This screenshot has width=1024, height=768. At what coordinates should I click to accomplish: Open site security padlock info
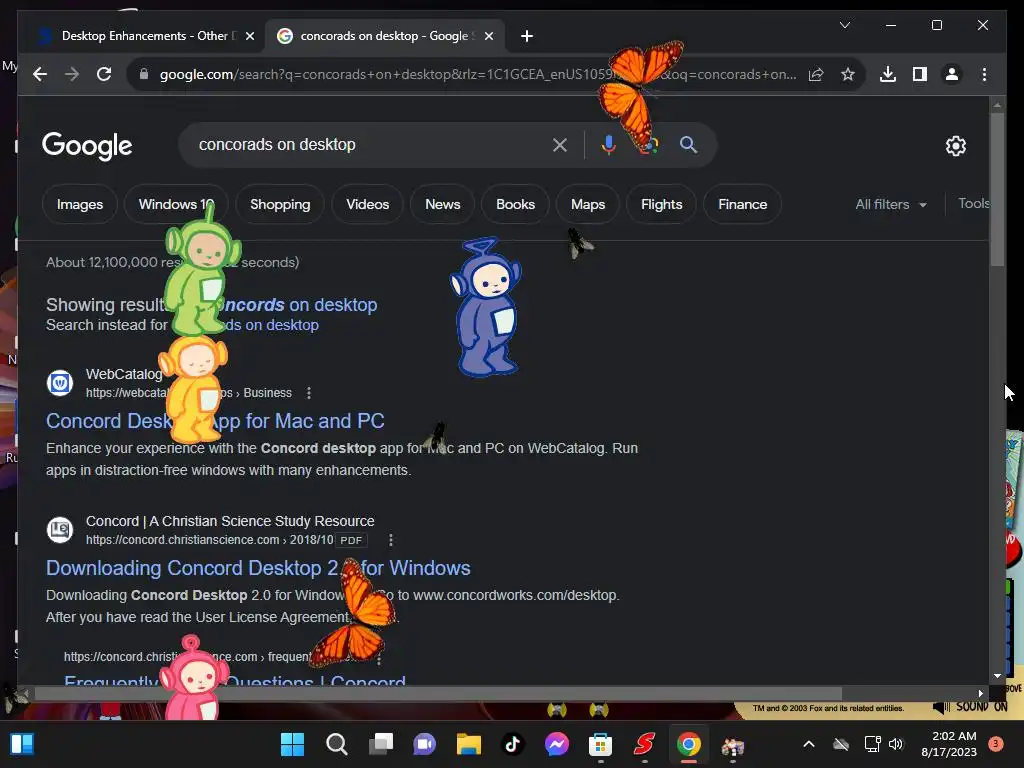[x=144, y=74]
